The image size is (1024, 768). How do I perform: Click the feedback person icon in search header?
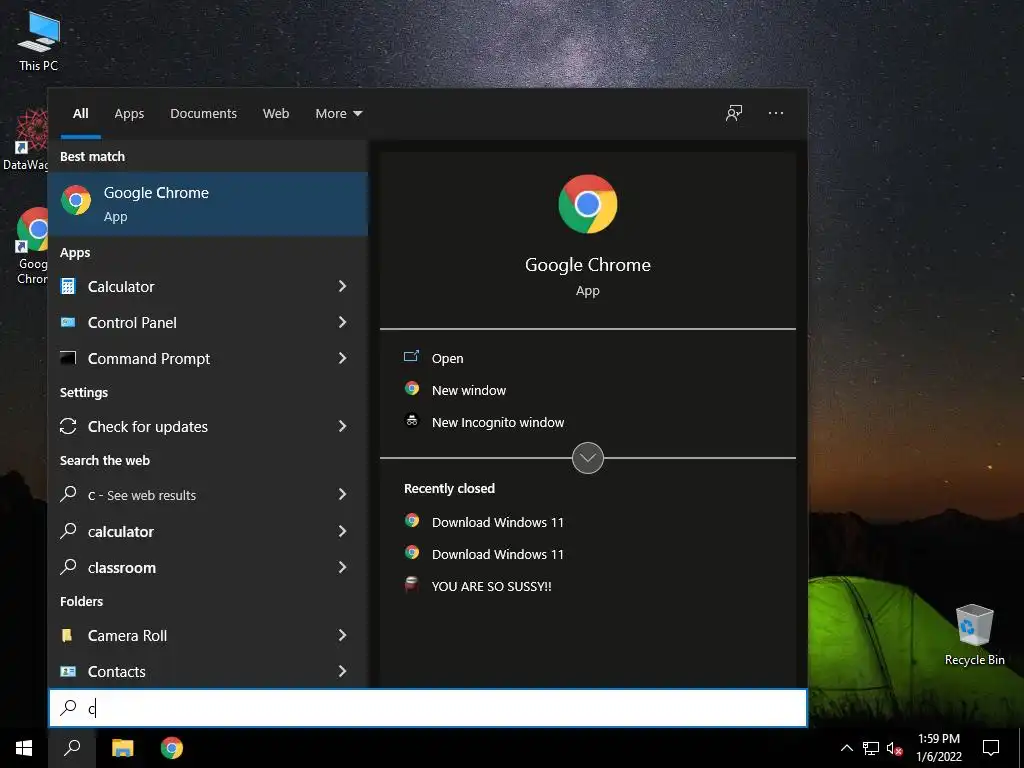tap(734, 113)
